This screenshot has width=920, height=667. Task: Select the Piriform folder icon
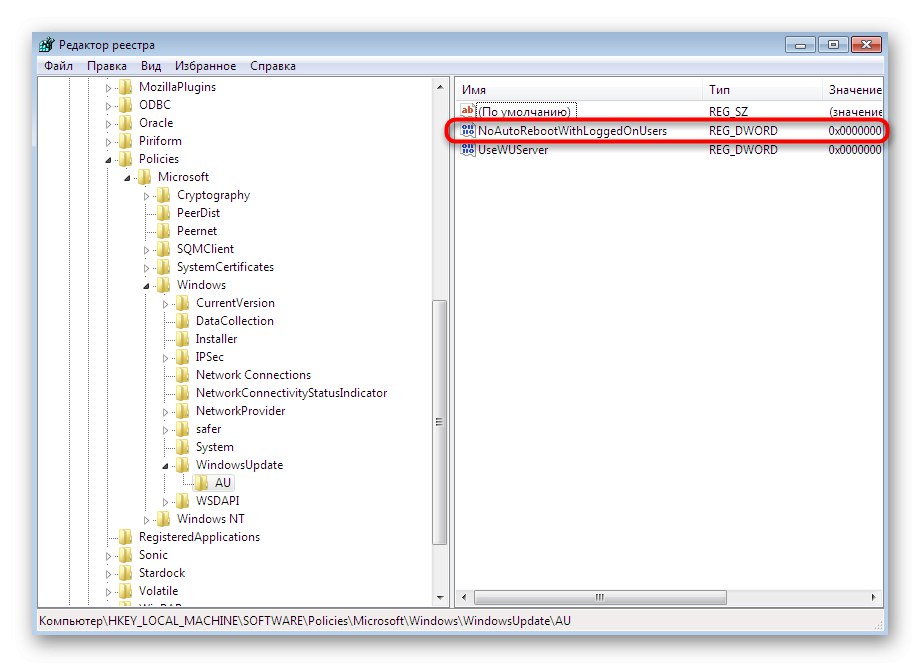coord(126,141)
